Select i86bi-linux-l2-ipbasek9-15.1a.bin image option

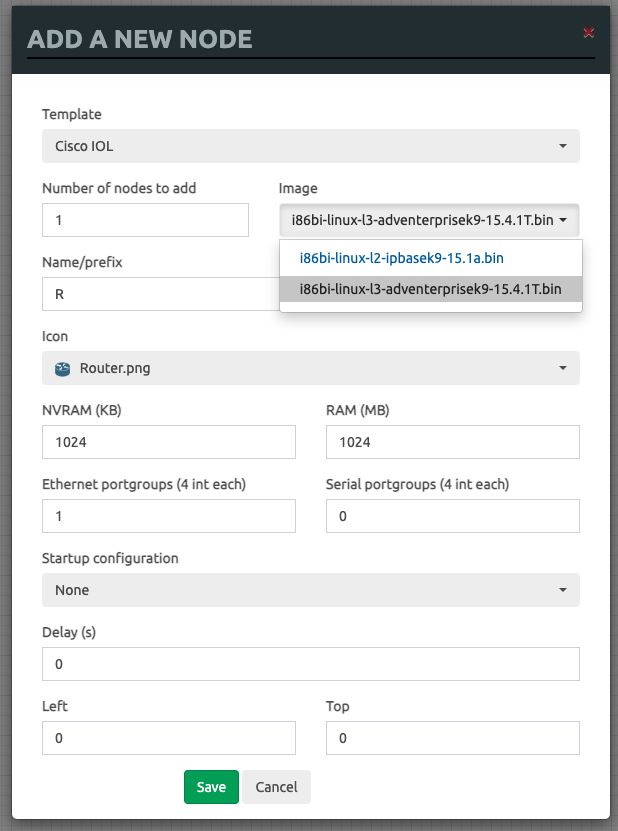[430, 258]
